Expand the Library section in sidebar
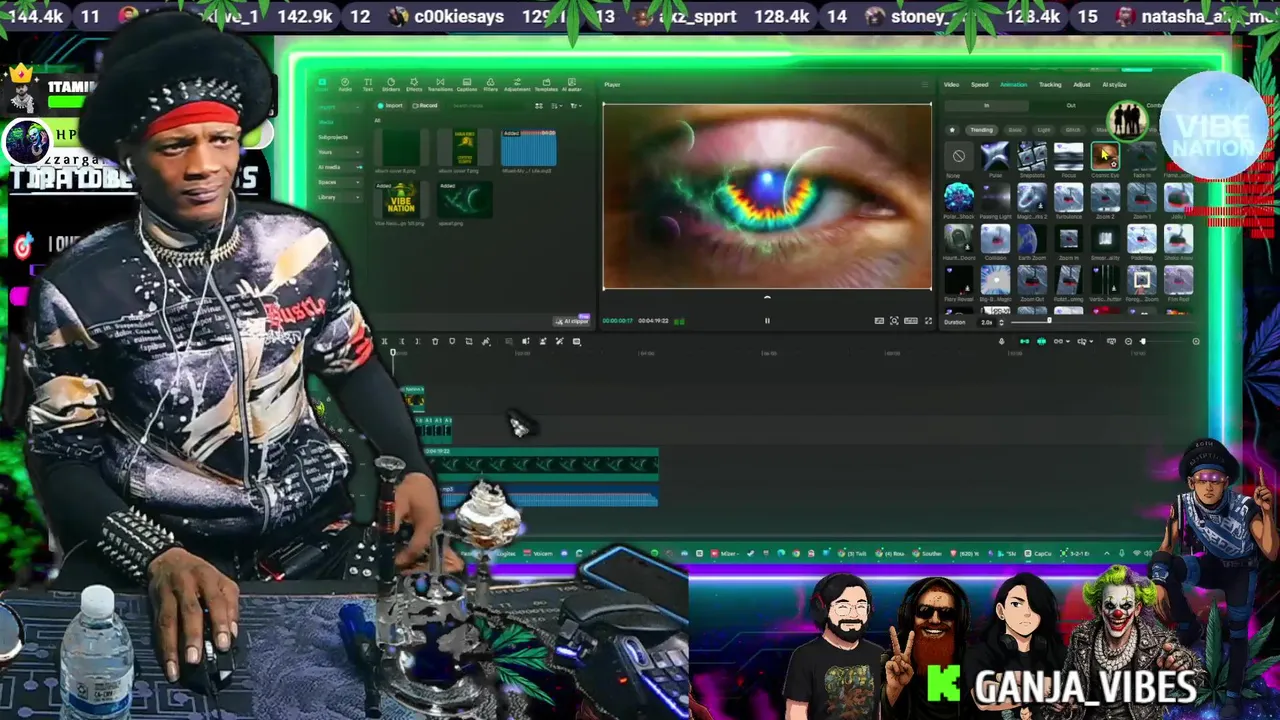 pos(338,197)
